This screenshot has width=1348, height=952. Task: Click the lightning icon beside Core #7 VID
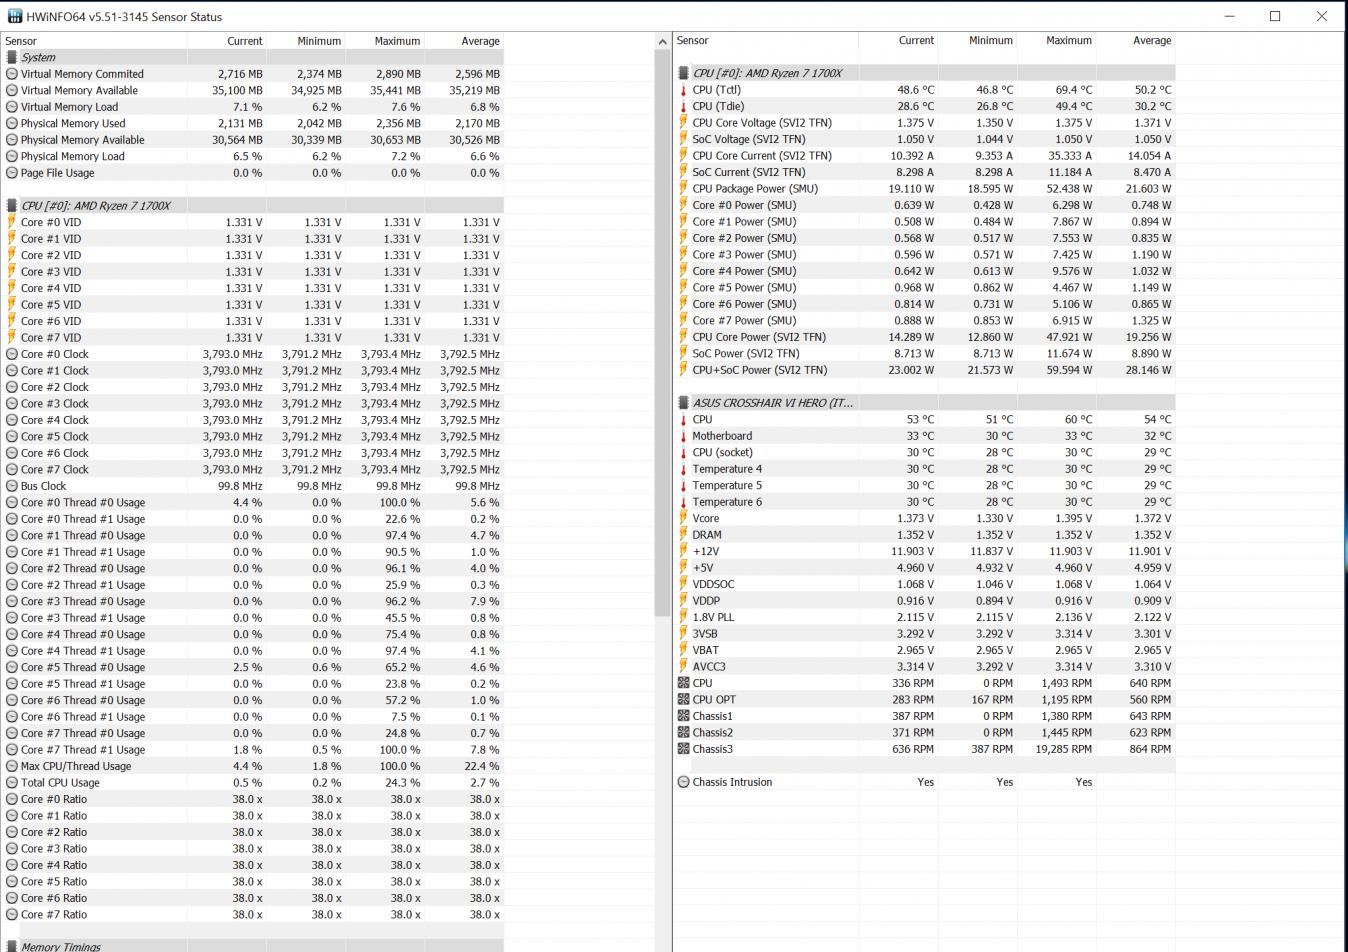pyautogui.click(x=12, y=337)
